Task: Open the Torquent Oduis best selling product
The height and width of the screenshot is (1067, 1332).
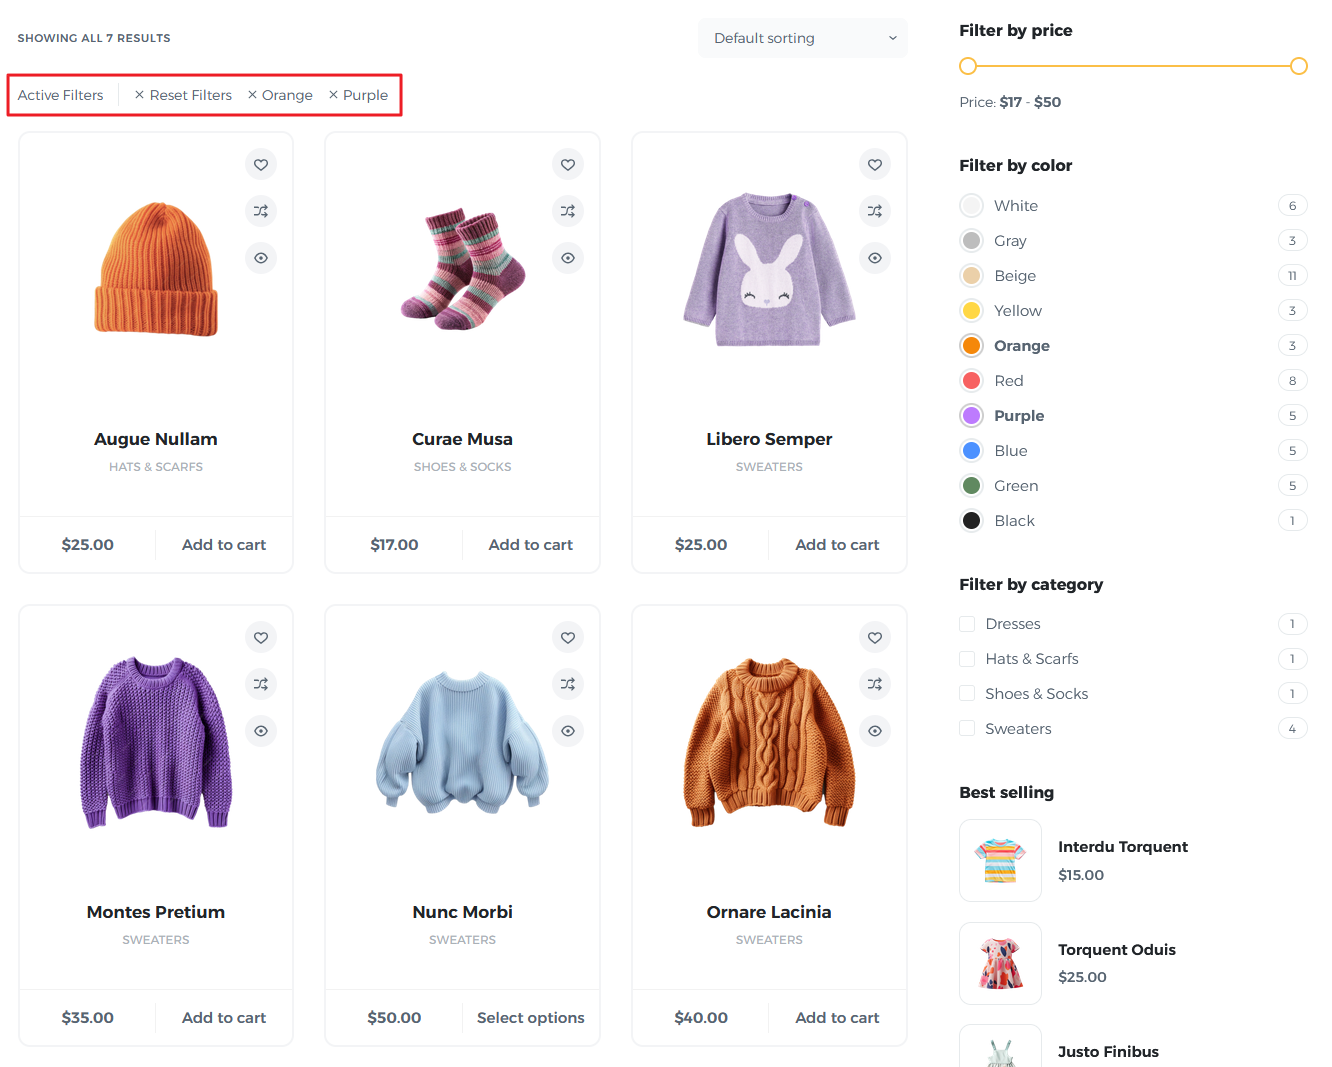Action: pos(1117,949)
